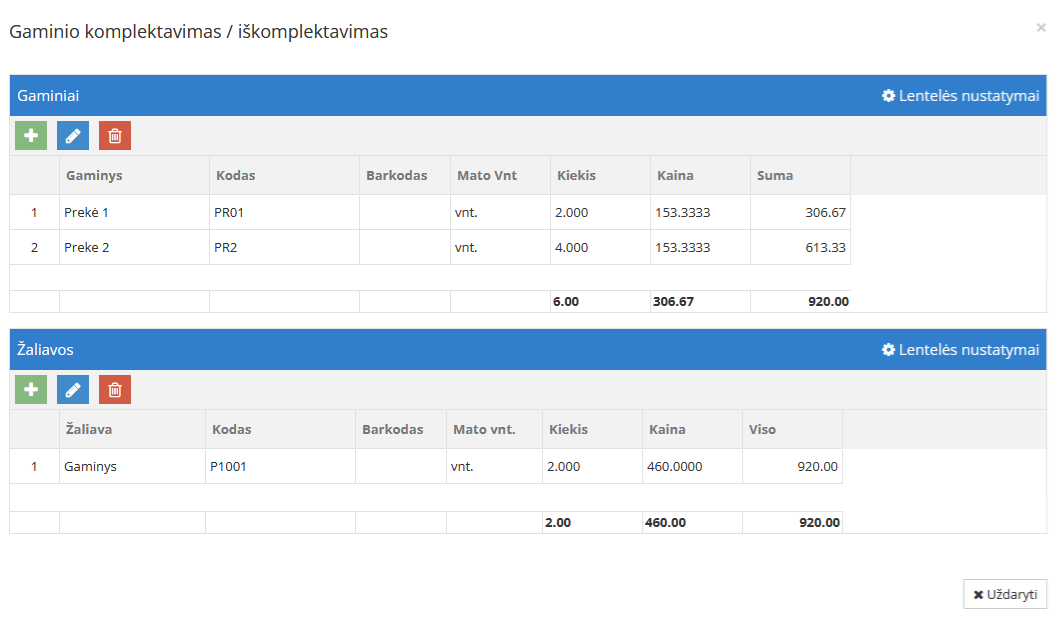Click the red trash icon in Žaliavos
1062x618 pixels.
[115, 390]
